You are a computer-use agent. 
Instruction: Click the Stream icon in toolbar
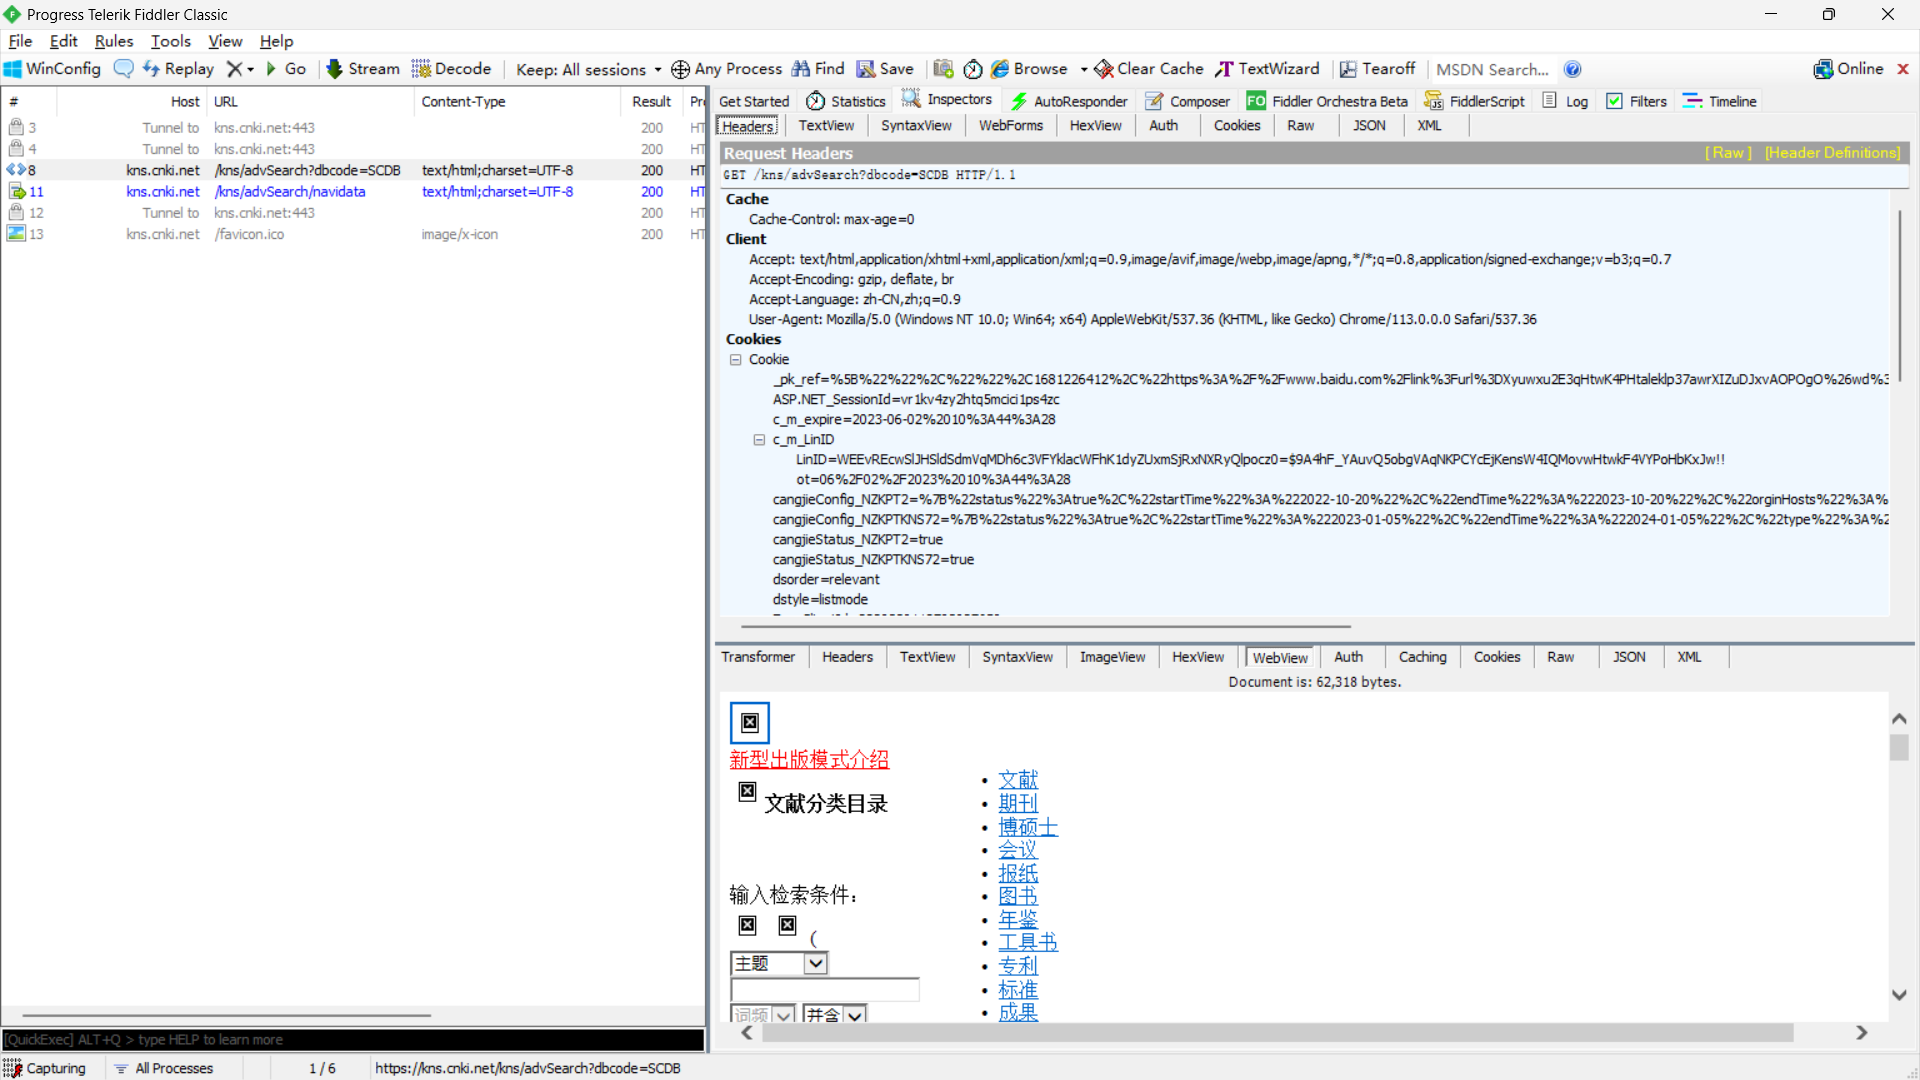pyautogui.click(x=334, y=69)
